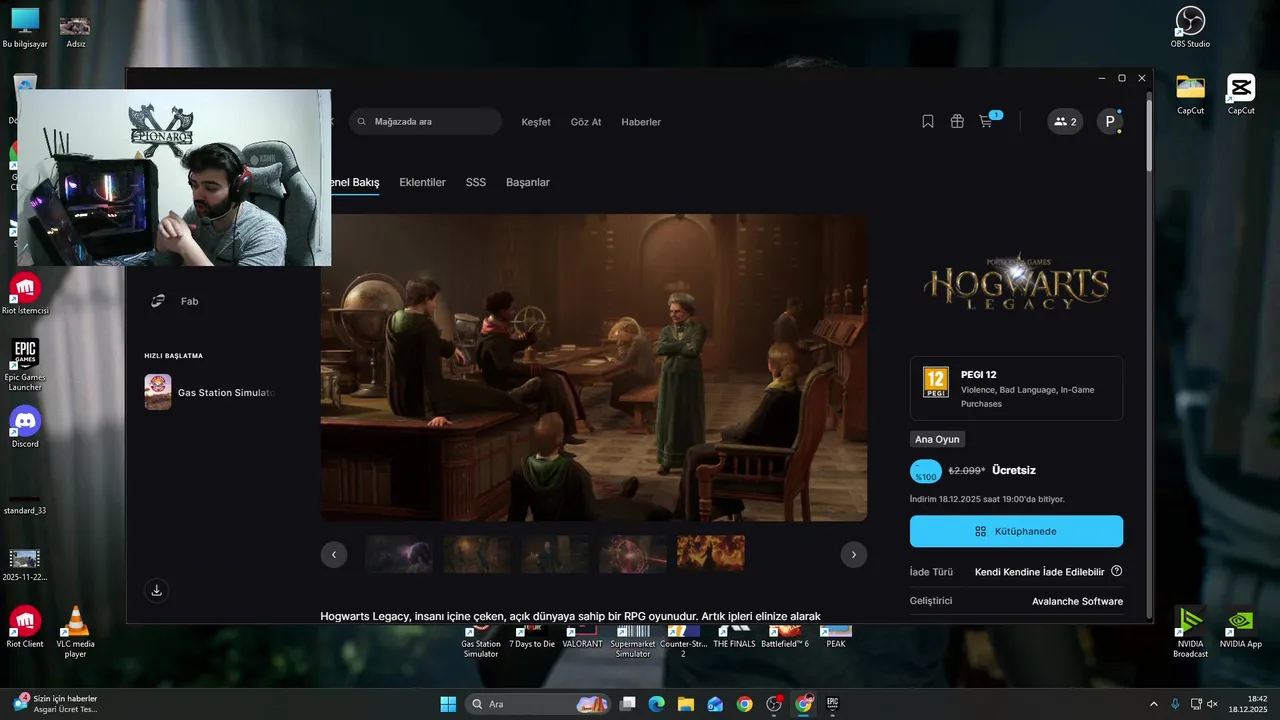Click the PEGI 12 rating badge
1280x720 pixels.
936,382
